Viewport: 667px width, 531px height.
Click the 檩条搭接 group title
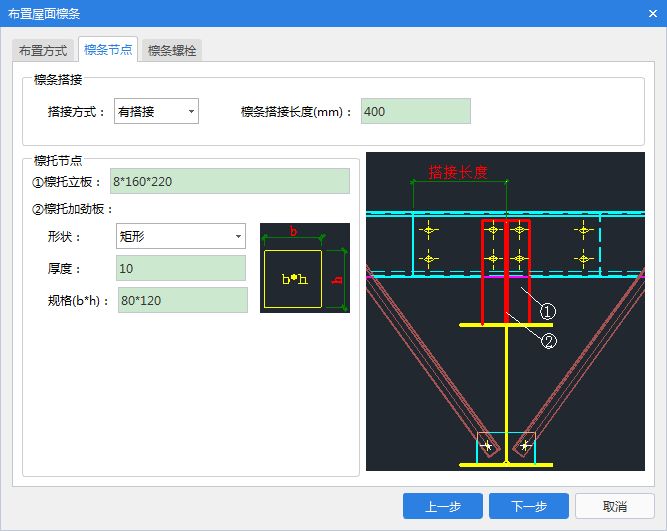pyautogui.click(x=58, y=80)
